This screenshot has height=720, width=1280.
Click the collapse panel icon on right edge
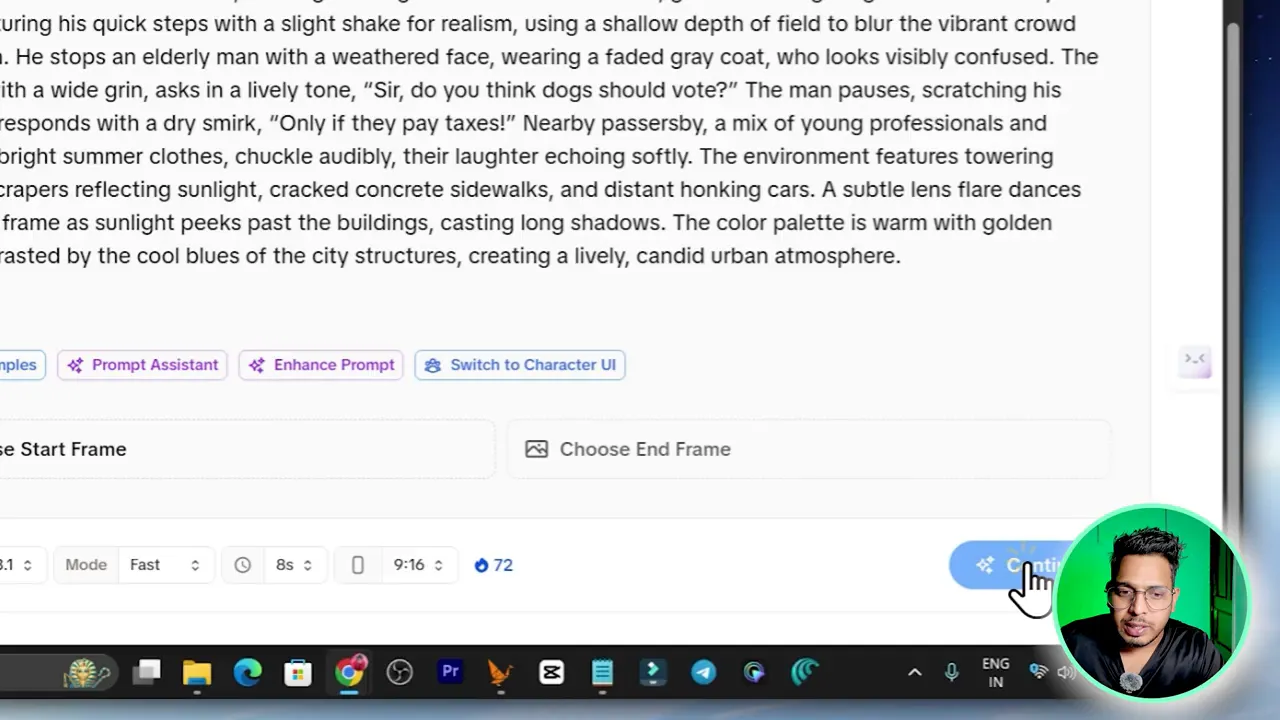tap(1195, 359)
